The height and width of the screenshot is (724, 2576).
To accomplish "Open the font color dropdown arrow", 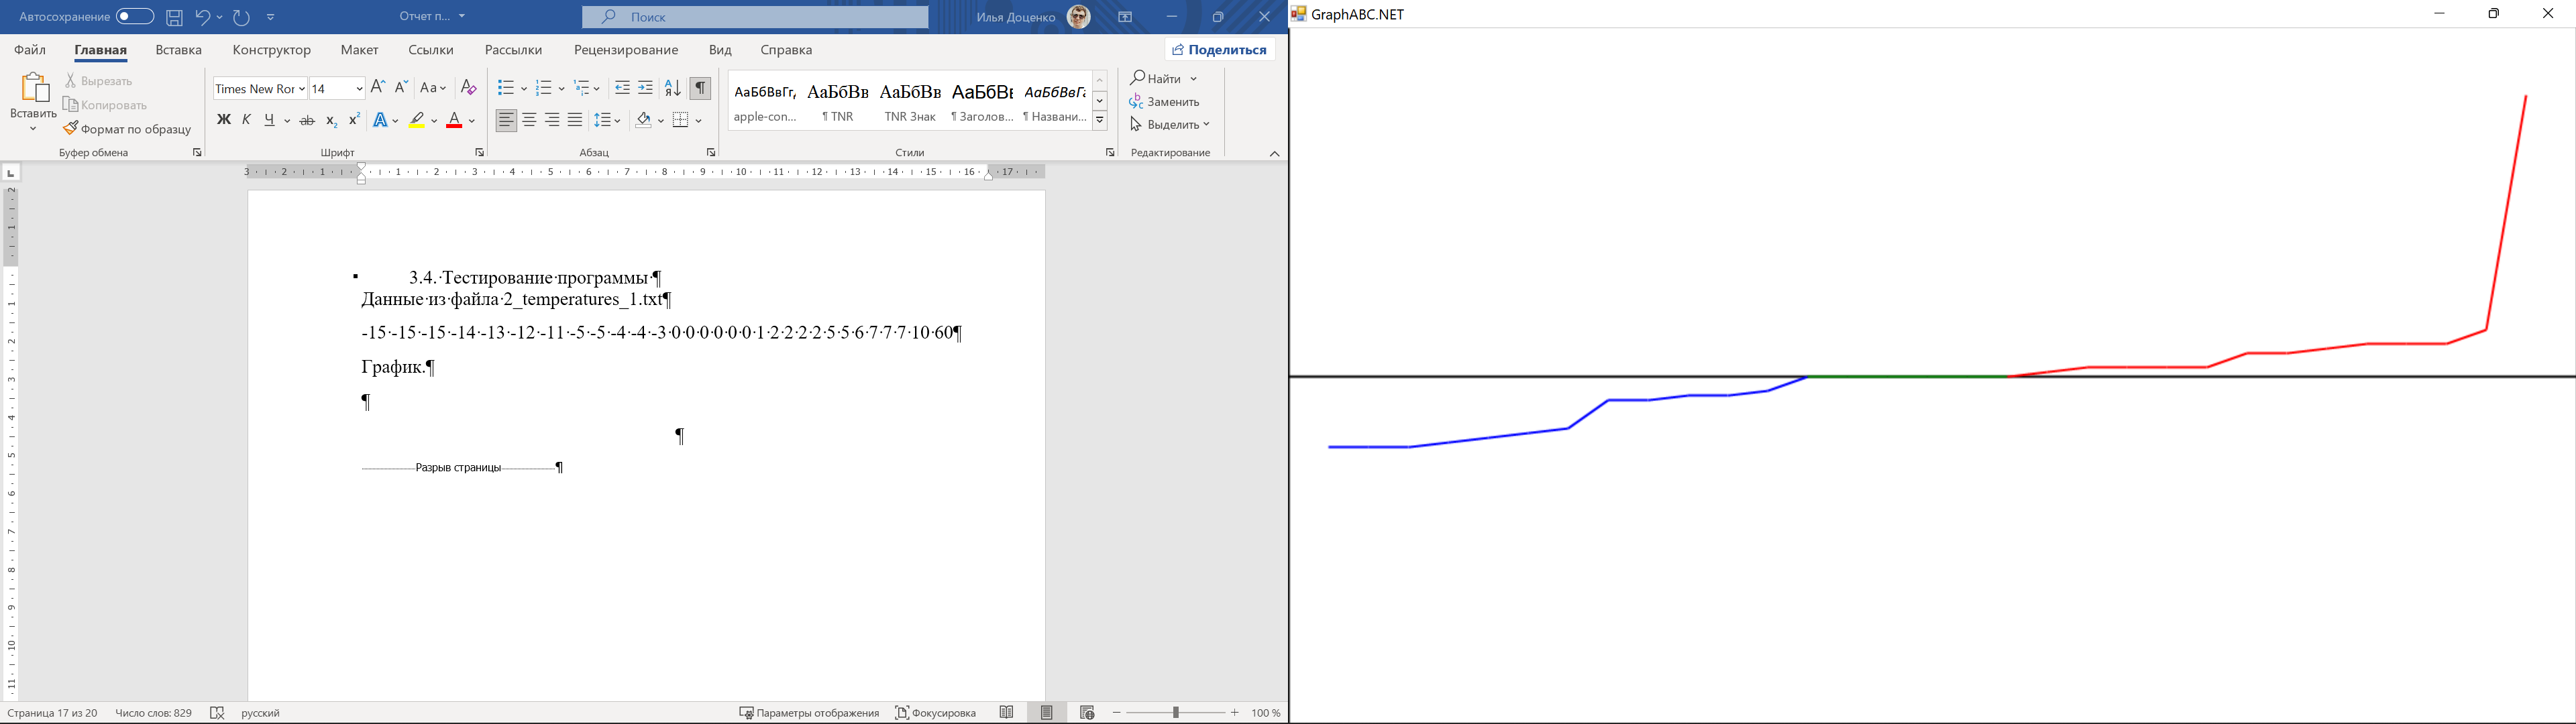I will click(x=472, y=121).
